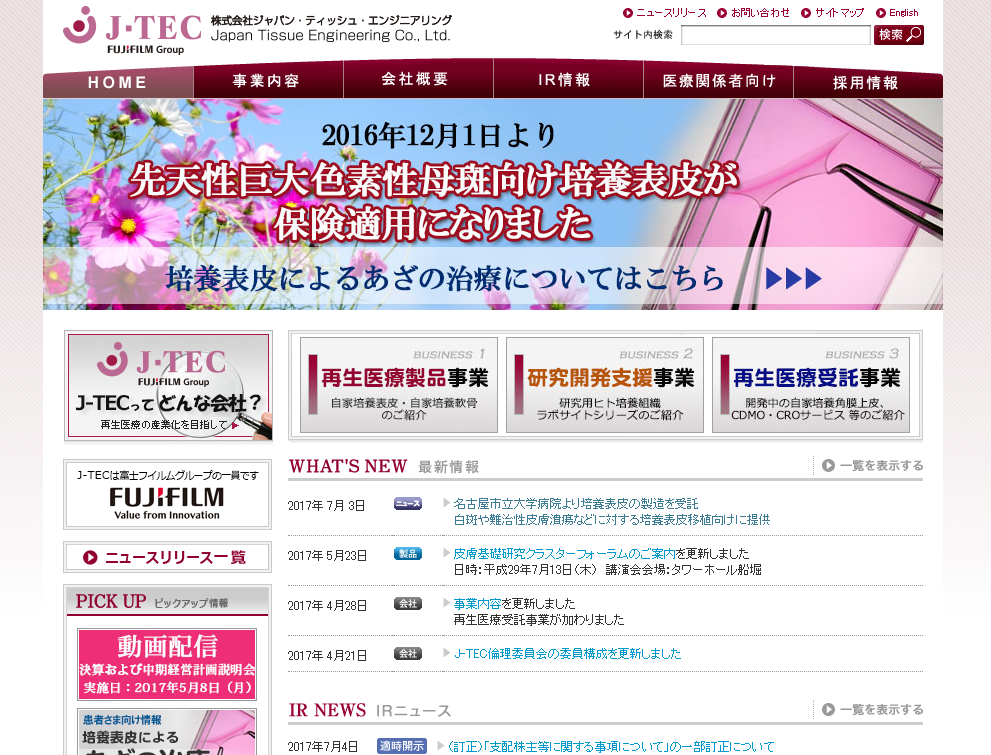Click 会社 tag icon on April 28 entry
991x755 pixels.
408,603
